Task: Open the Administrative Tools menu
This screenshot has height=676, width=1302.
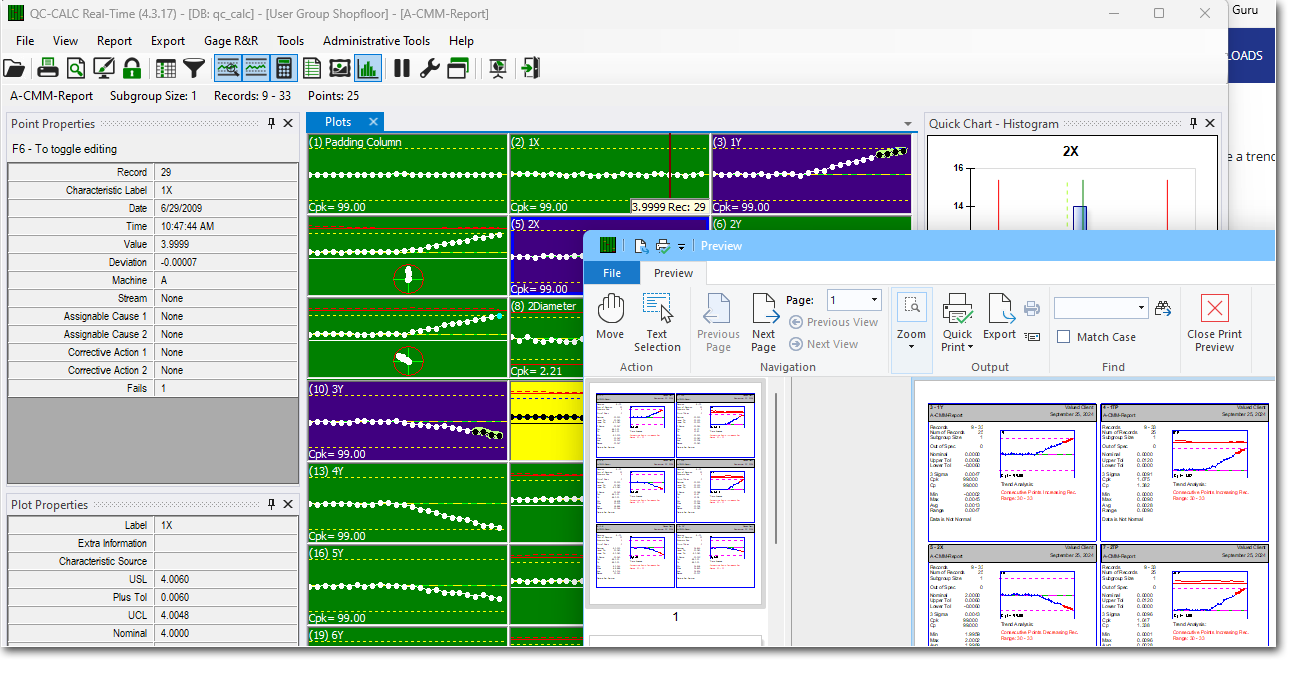Action: click(377, 41)
